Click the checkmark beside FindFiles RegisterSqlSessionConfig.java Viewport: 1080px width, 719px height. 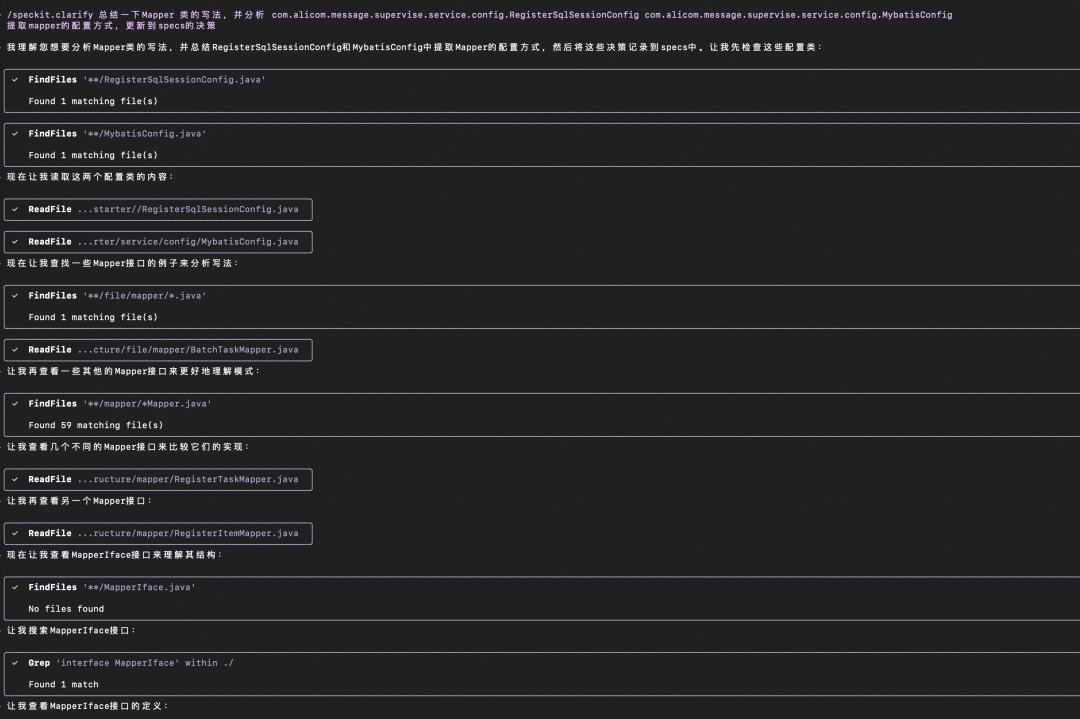[x=15, y=80]
